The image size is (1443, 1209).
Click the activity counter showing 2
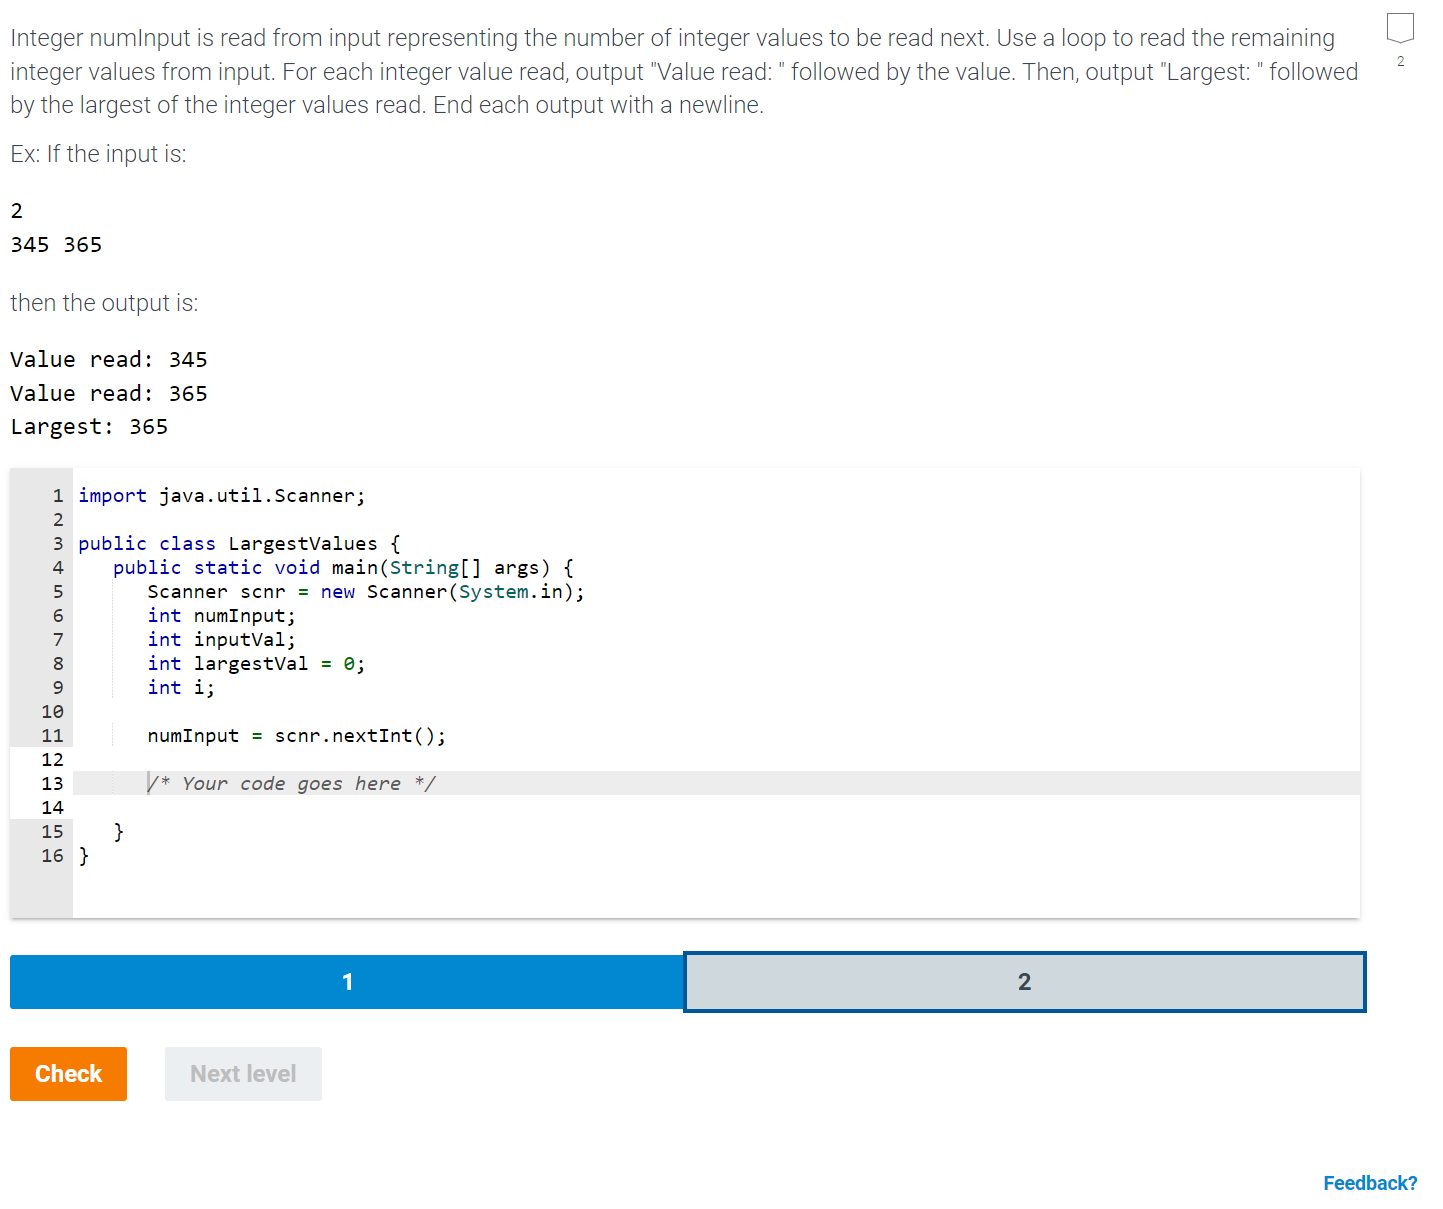1399,62
